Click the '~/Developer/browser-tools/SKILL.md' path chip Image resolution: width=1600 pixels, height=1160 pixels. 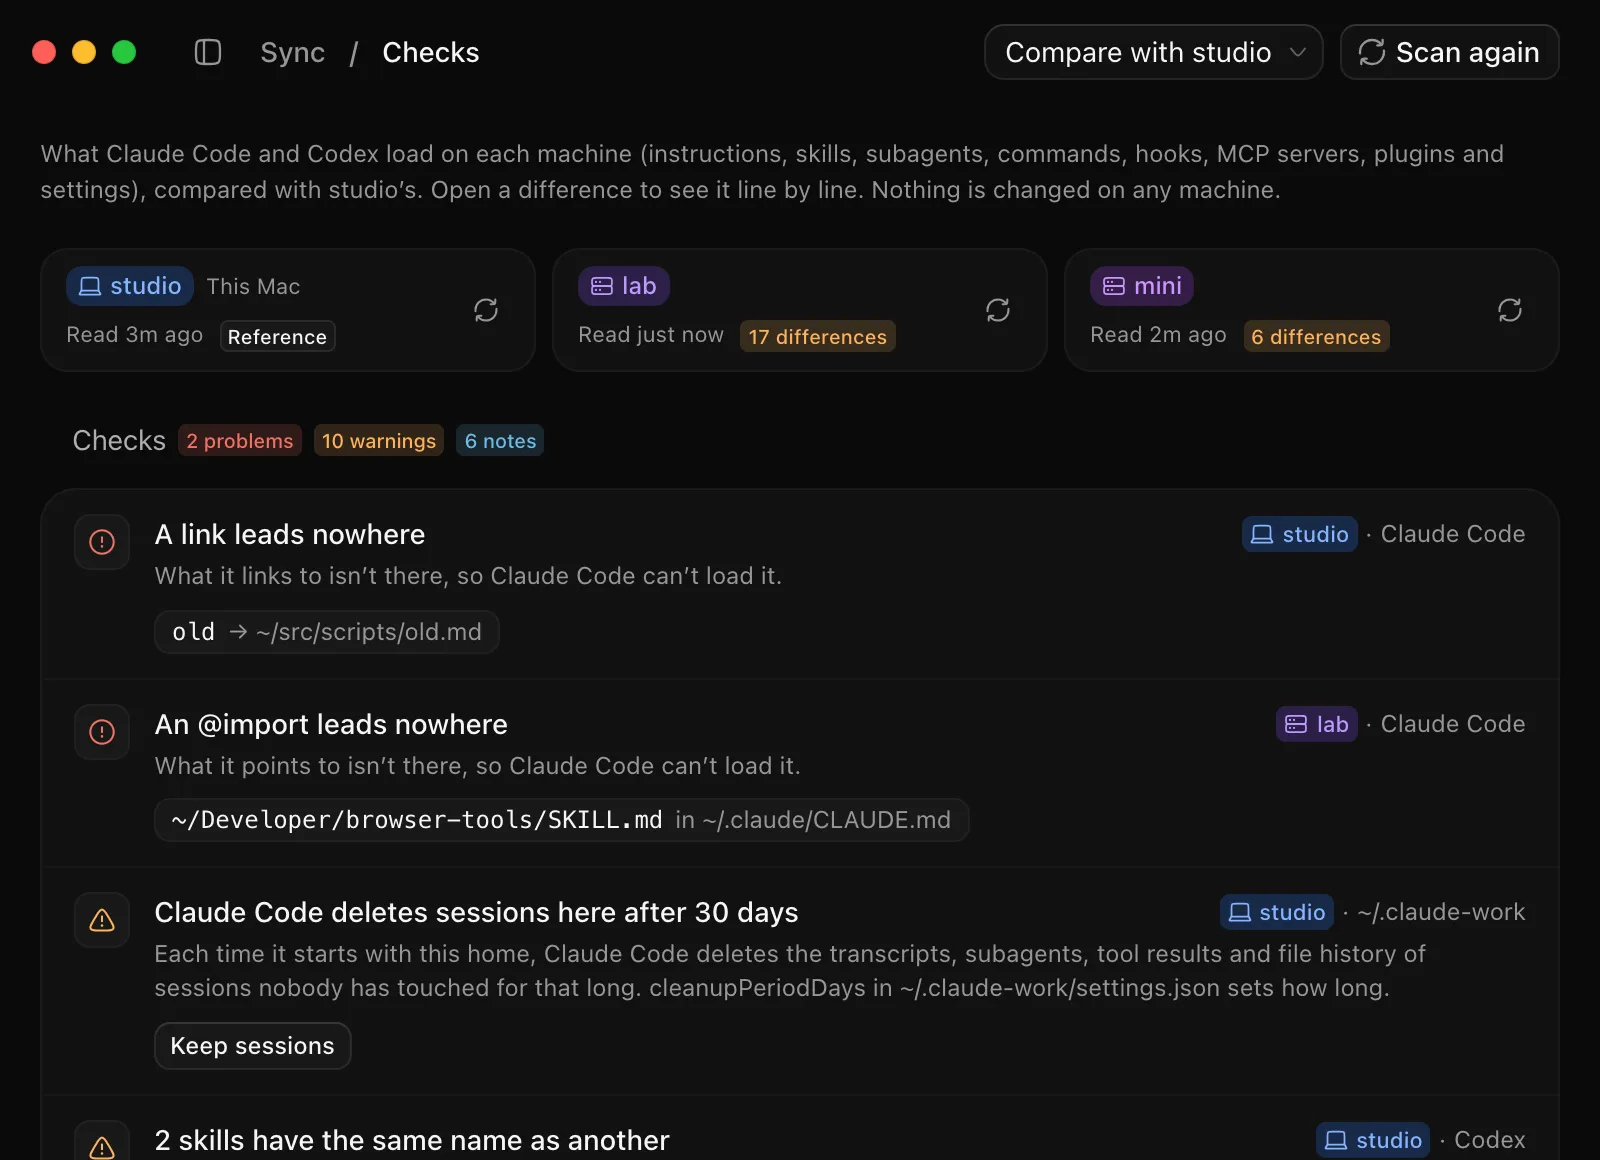click(562, 820)
